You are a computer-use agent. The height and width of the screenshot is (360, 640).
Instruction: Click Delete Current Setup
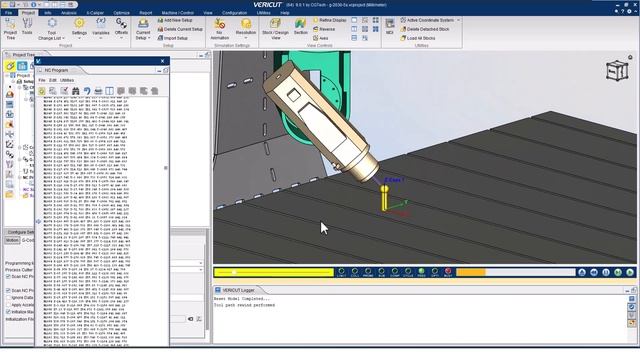(180, 29)
